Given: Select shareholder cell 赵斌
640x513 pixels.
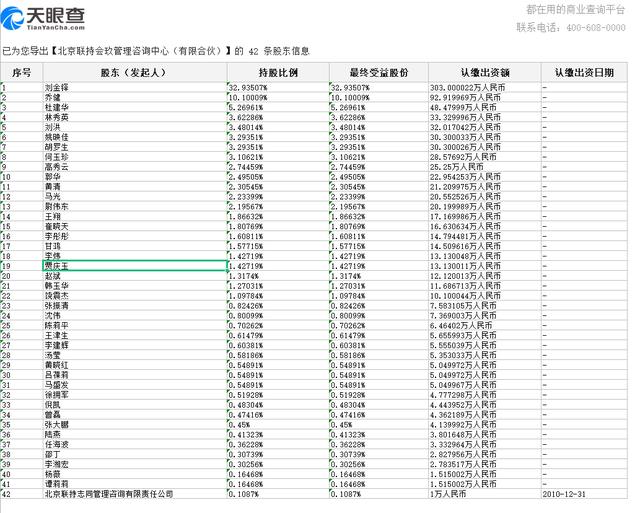Looking at the screenshot, I should (x=135, y=276).
